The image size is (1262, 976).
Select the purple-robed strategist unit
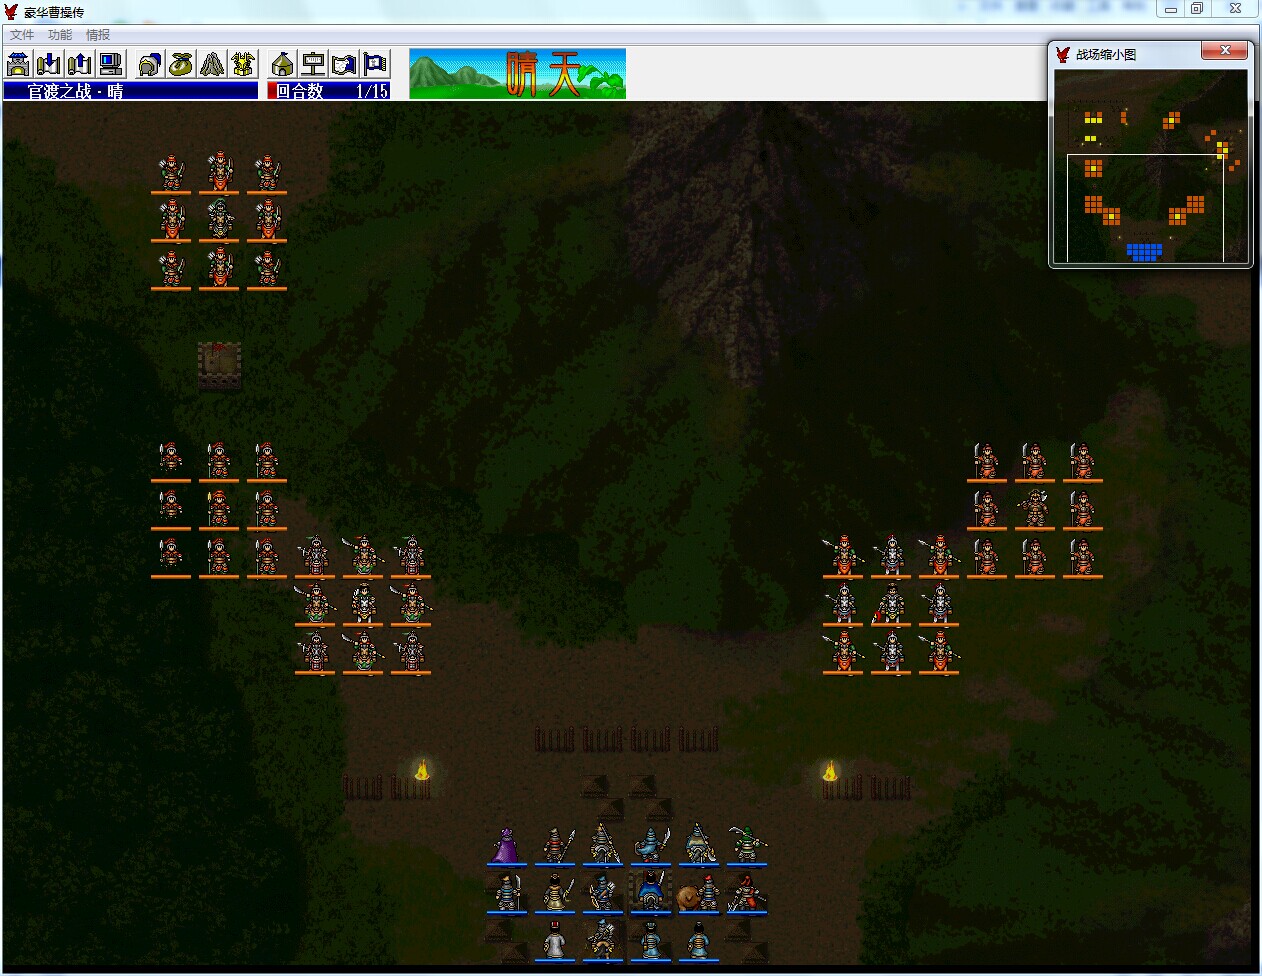(x=507, y=845)
